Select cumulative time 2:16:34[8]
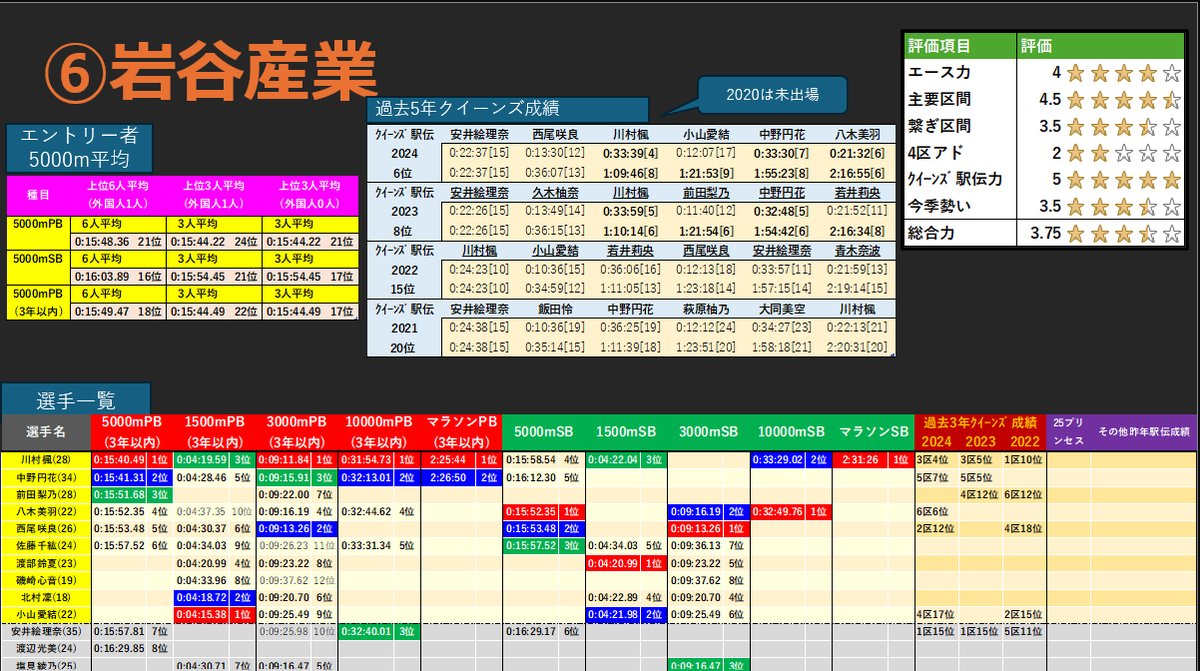The width and height of the screenshot is (1200, 671). tap(856, 230)
